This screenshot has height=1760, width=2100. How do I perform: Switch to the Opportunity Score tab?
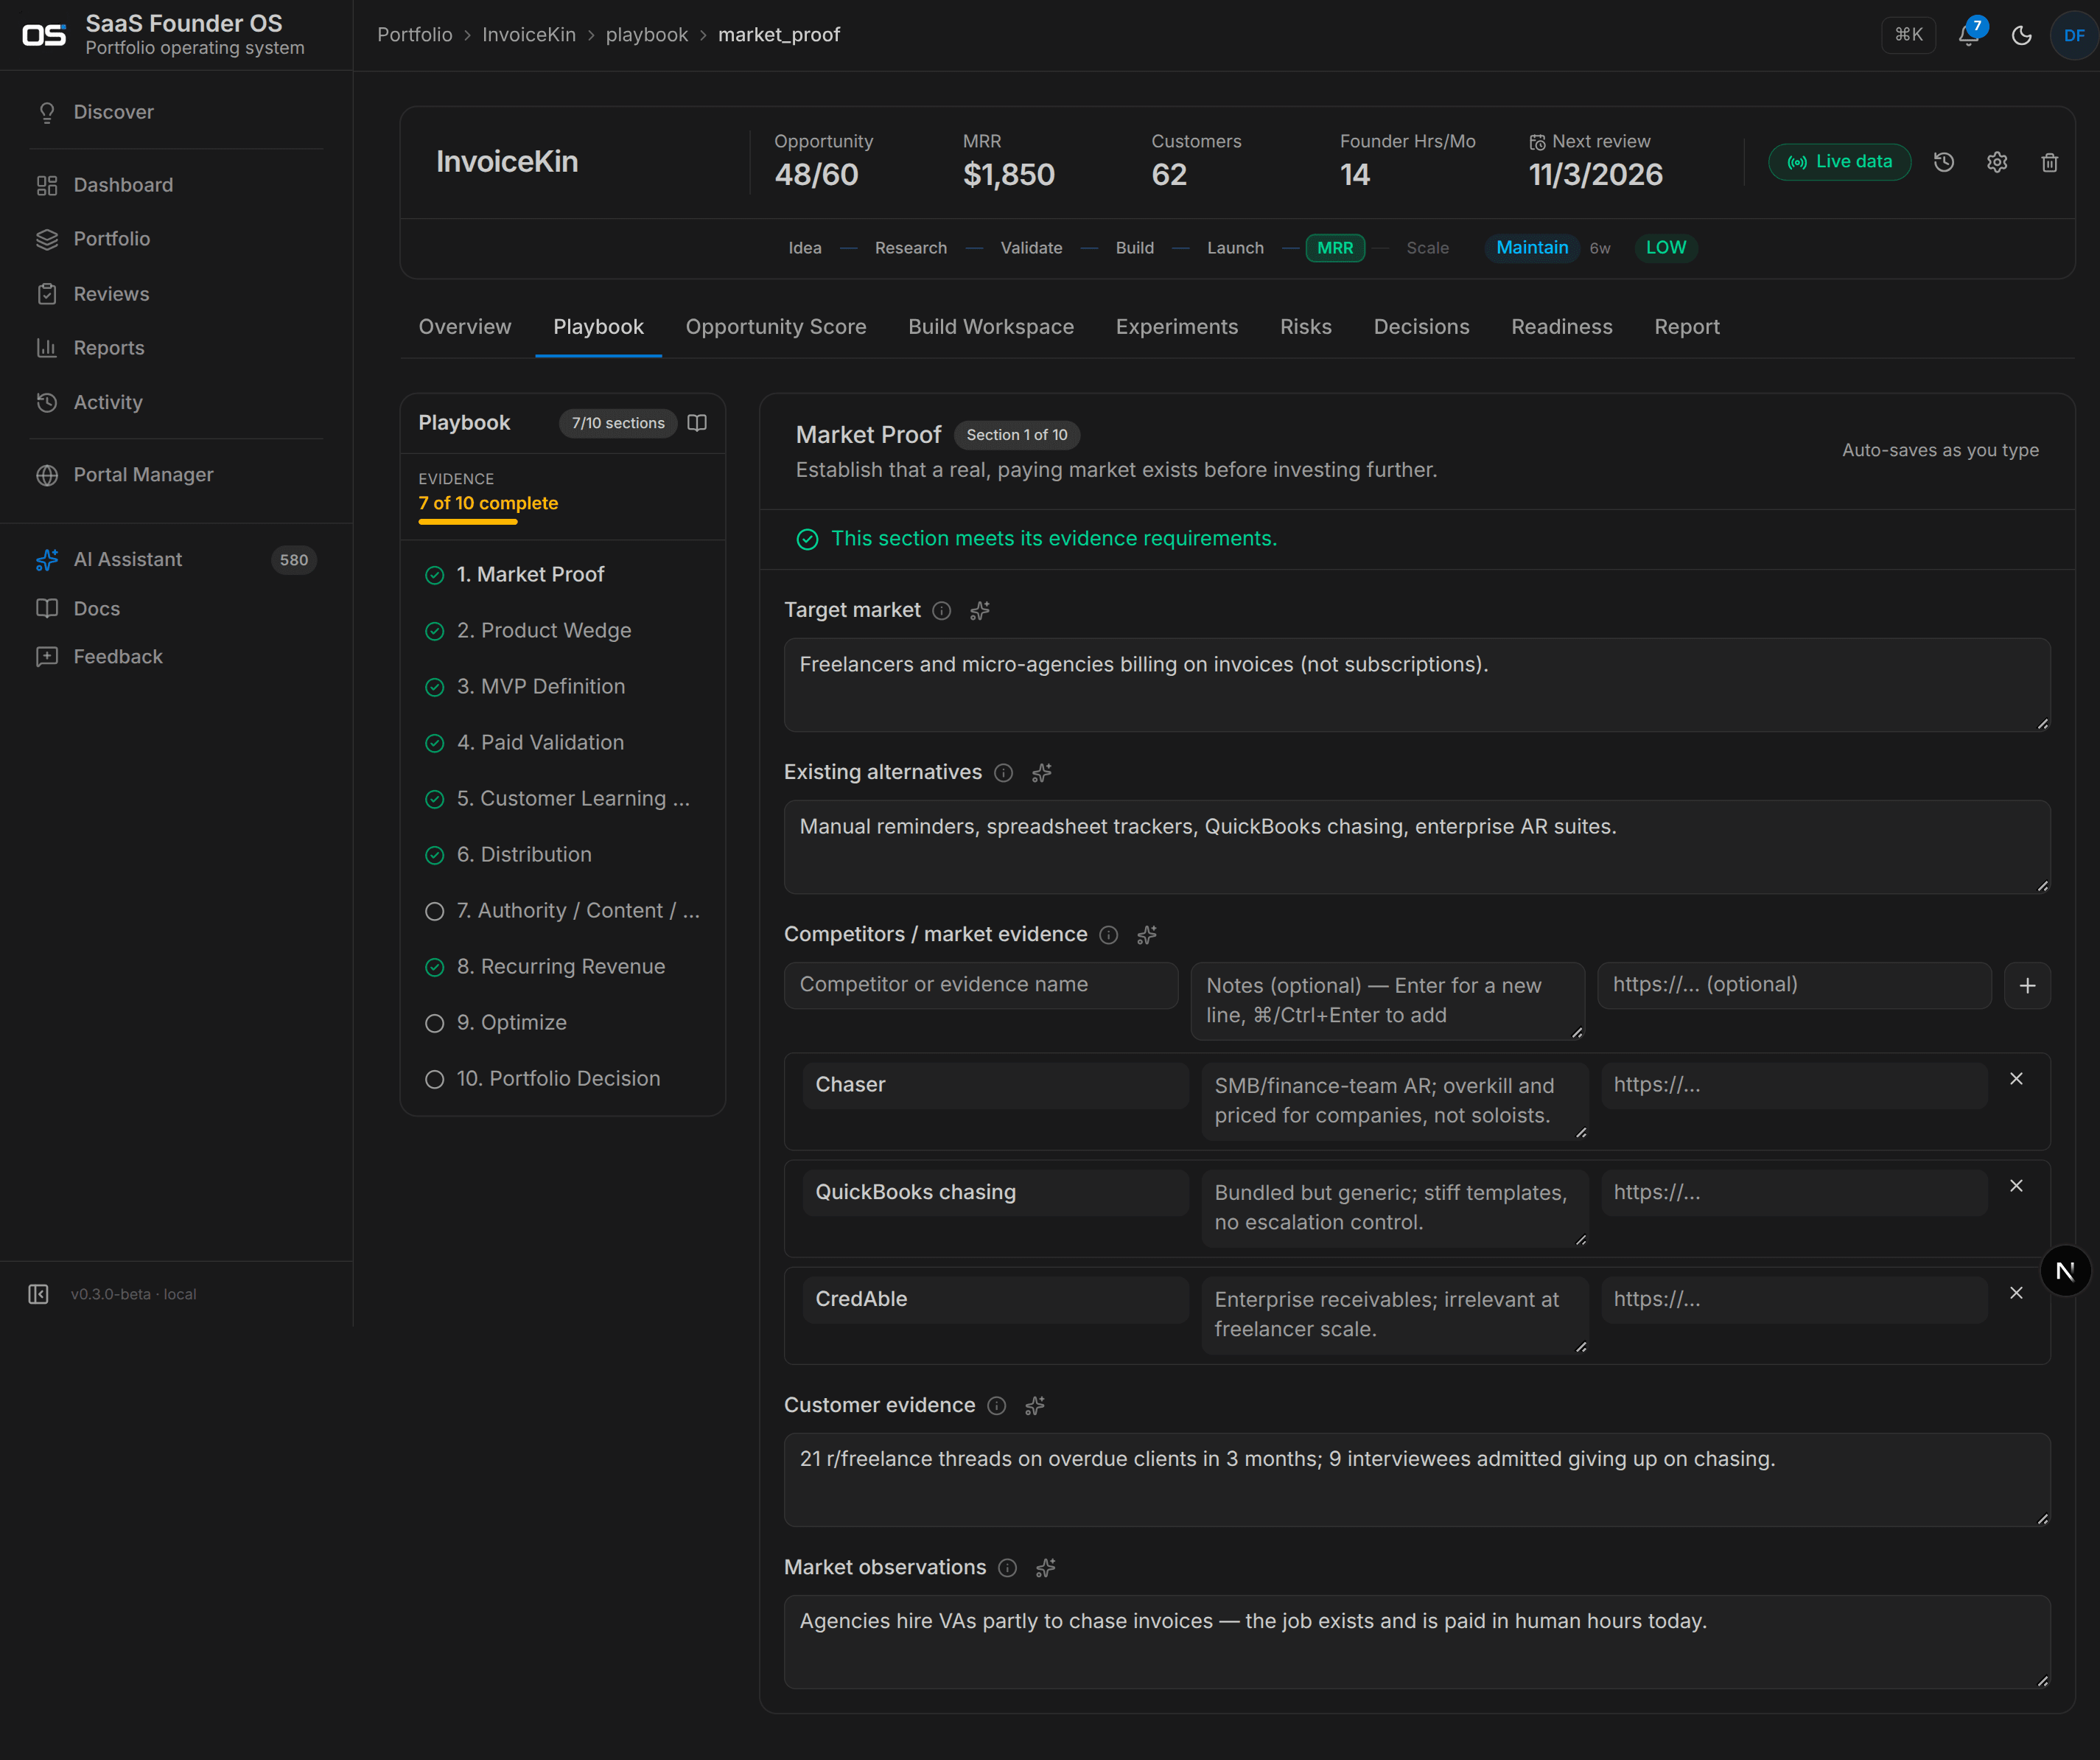pos(776,327)
